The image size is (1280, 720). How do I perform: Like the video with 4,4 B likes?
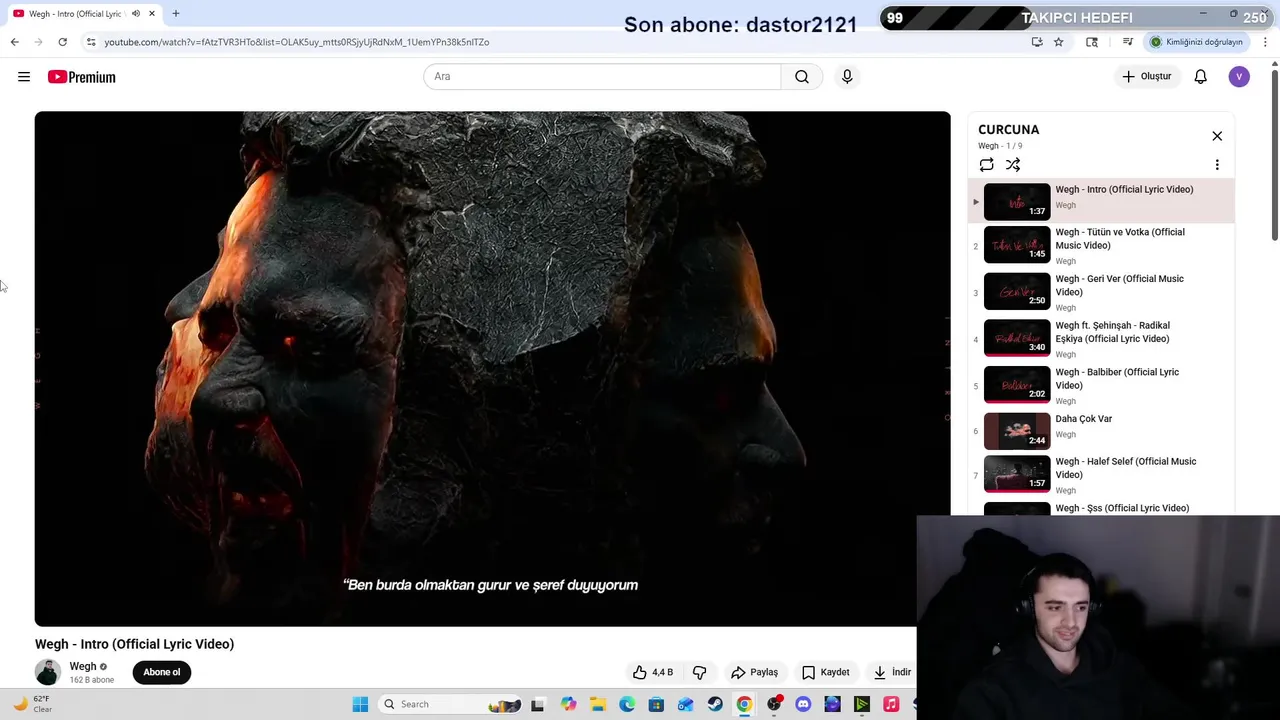[x=653, y=672]
